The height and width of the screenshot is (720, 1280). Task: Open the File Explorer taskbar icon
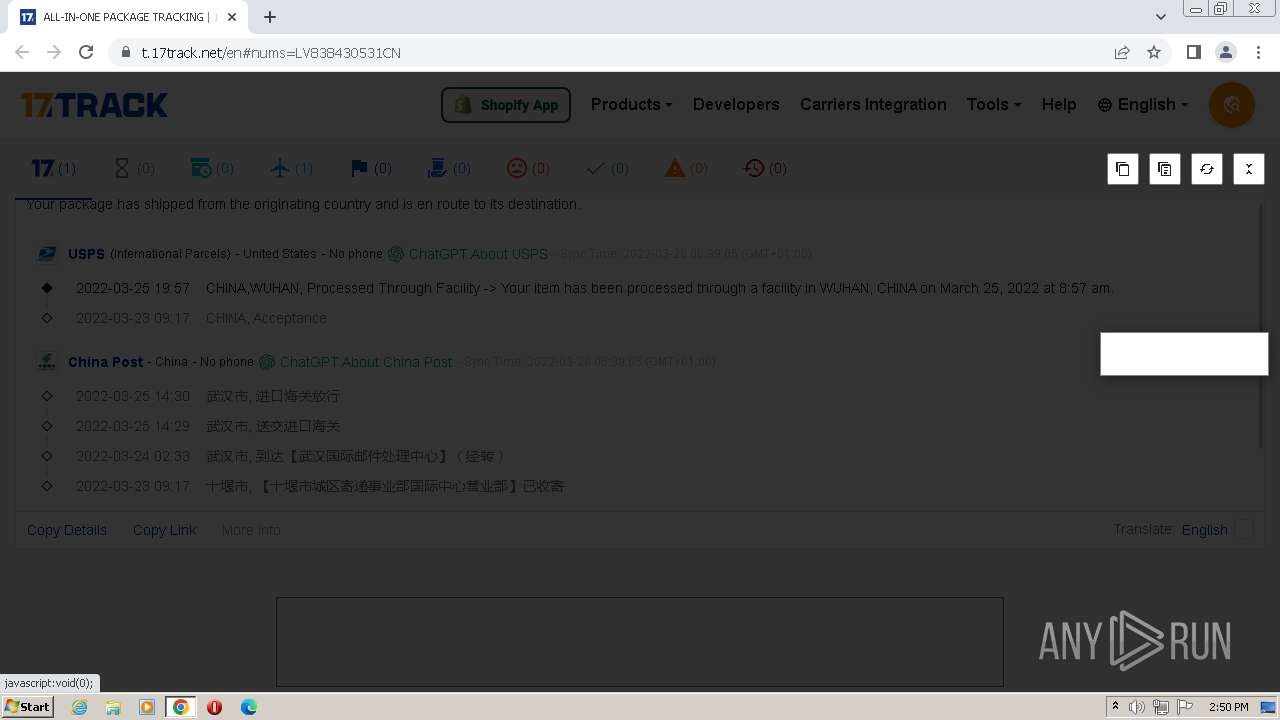pos(113,707)
